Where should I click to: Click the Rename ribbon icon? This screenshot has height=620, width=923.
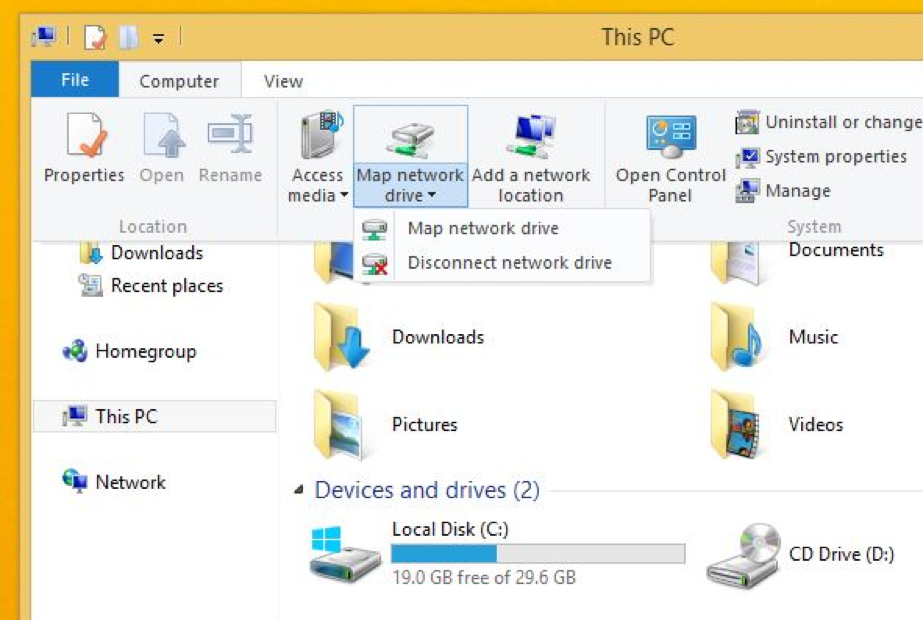point(230,134)
